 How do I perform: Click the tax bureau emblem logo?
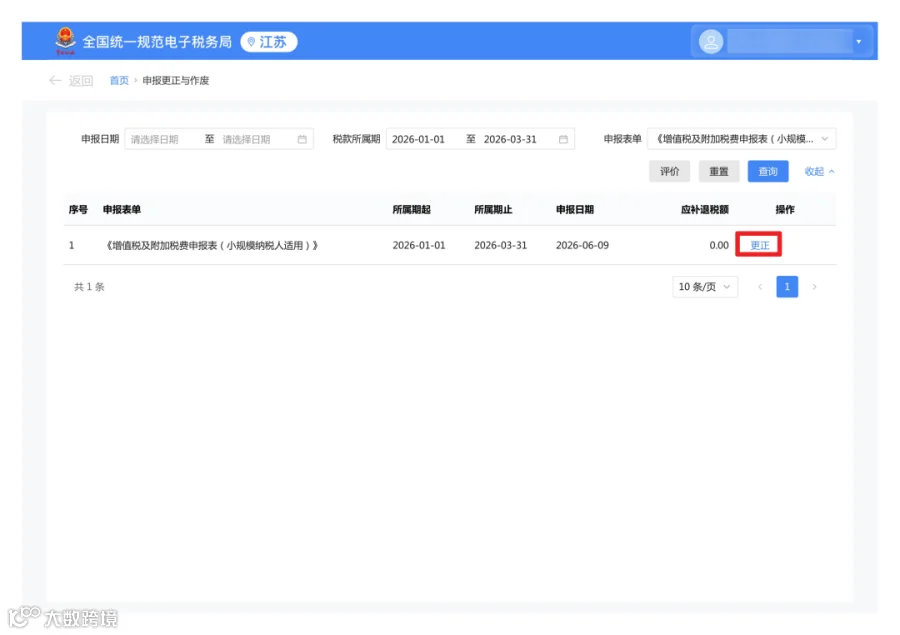65,41
